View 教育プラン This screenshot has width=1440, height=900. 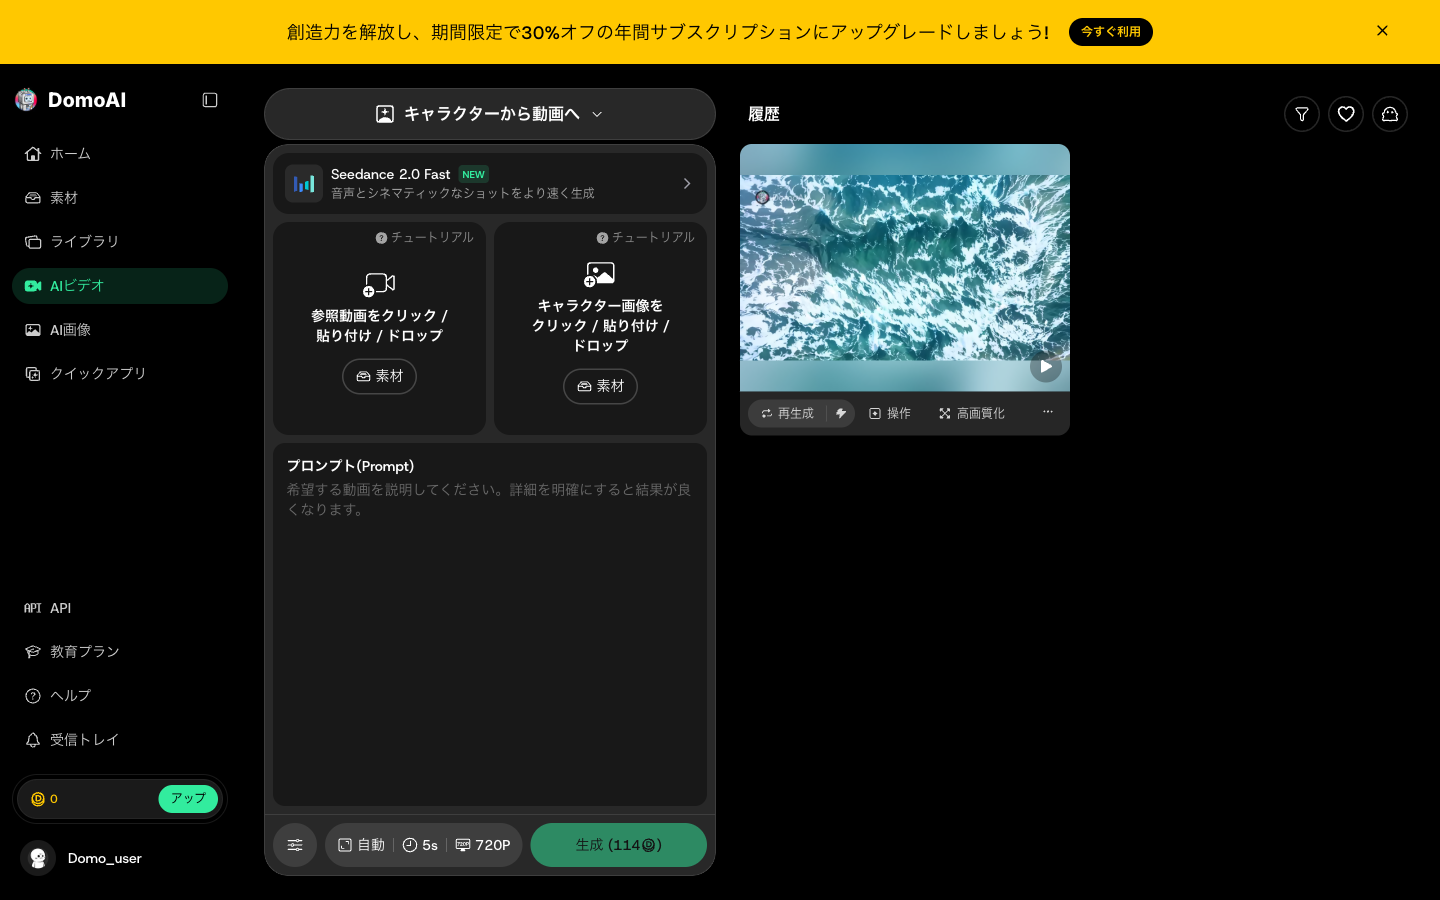coord(120,652)
